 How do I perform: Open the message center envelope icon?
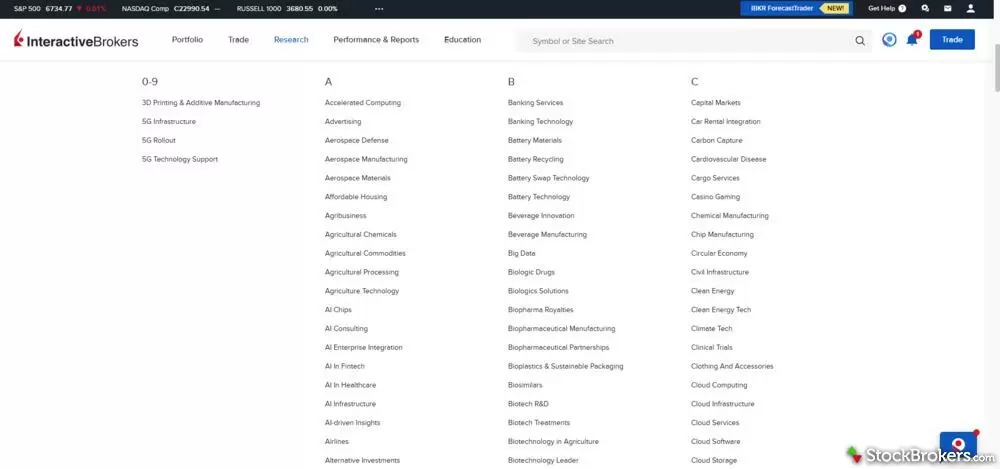coord(948,8)
